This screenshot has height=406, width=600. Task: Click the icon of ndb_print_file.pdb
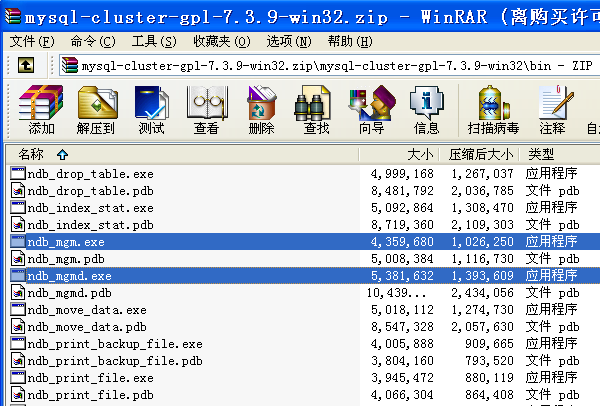pyautogui.click(x=18, y=395)
